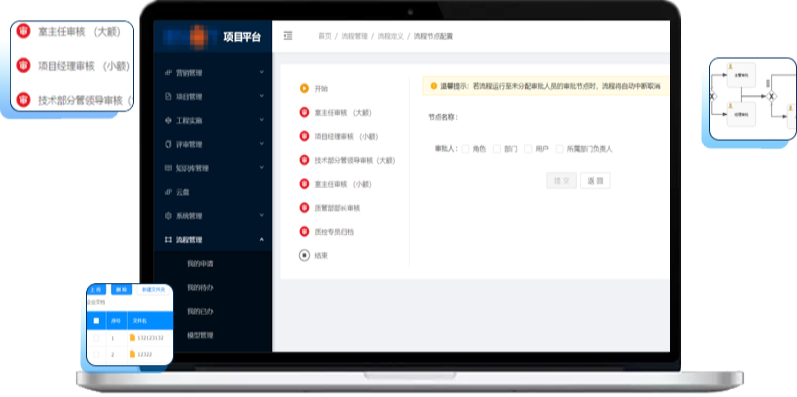Select the 质控专员归档 node icon
Viewport: 797px width, 397px height.
click(x=304, y=232)
